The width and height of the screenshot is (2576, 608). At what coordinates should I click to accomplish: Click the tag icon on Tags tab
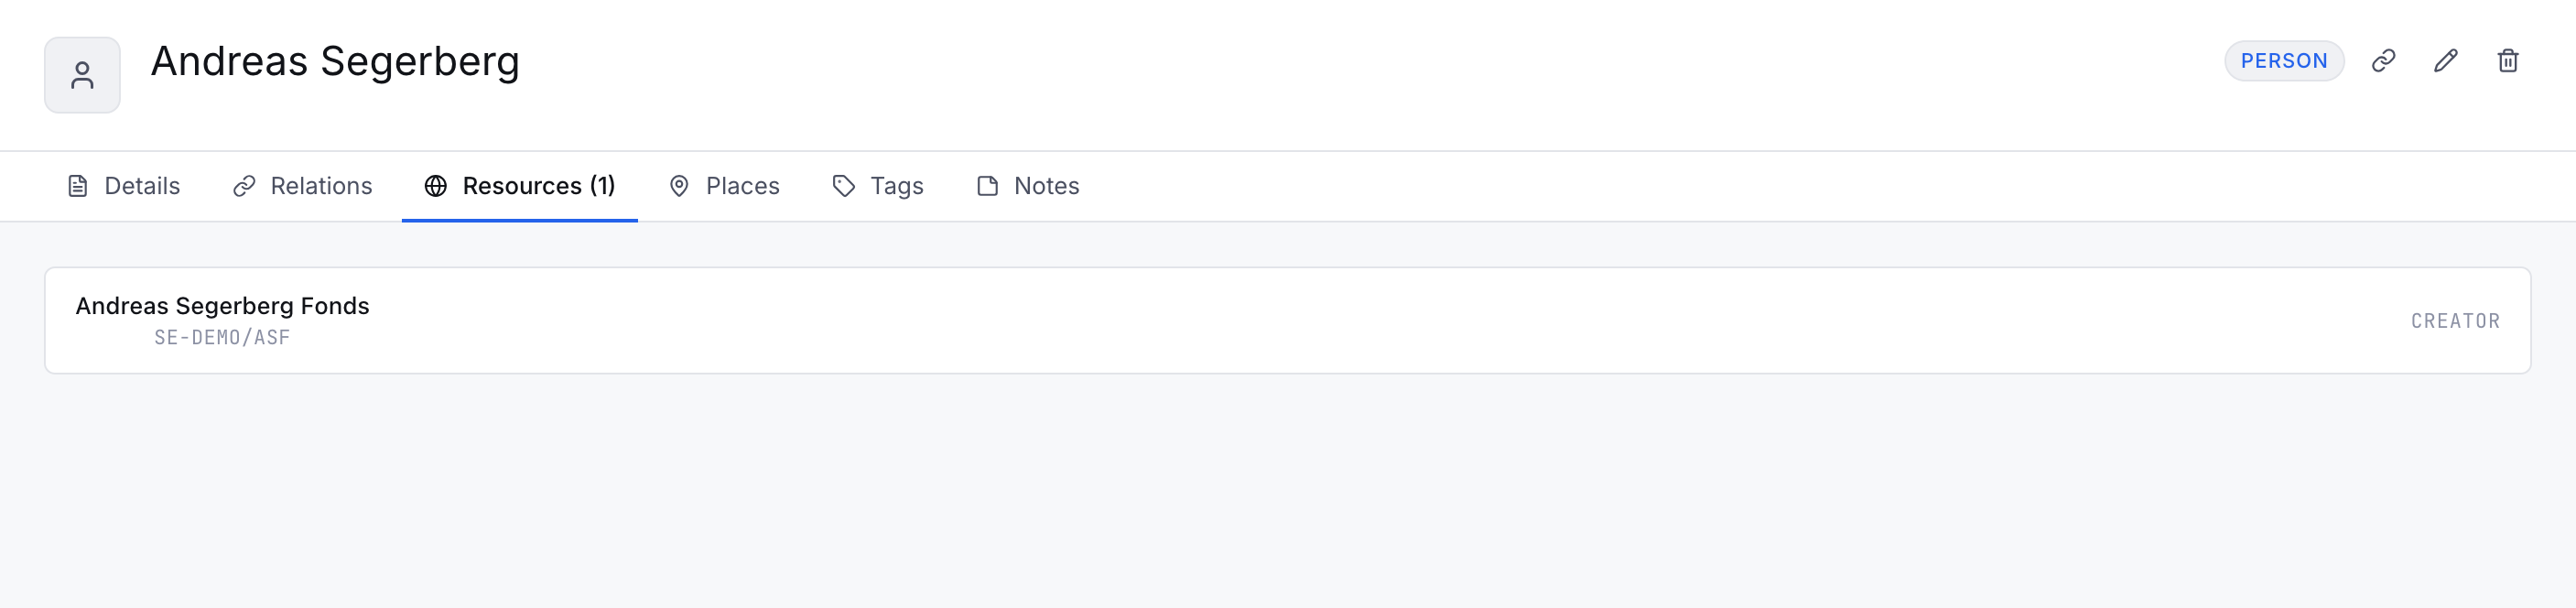(x=844, y=186)
